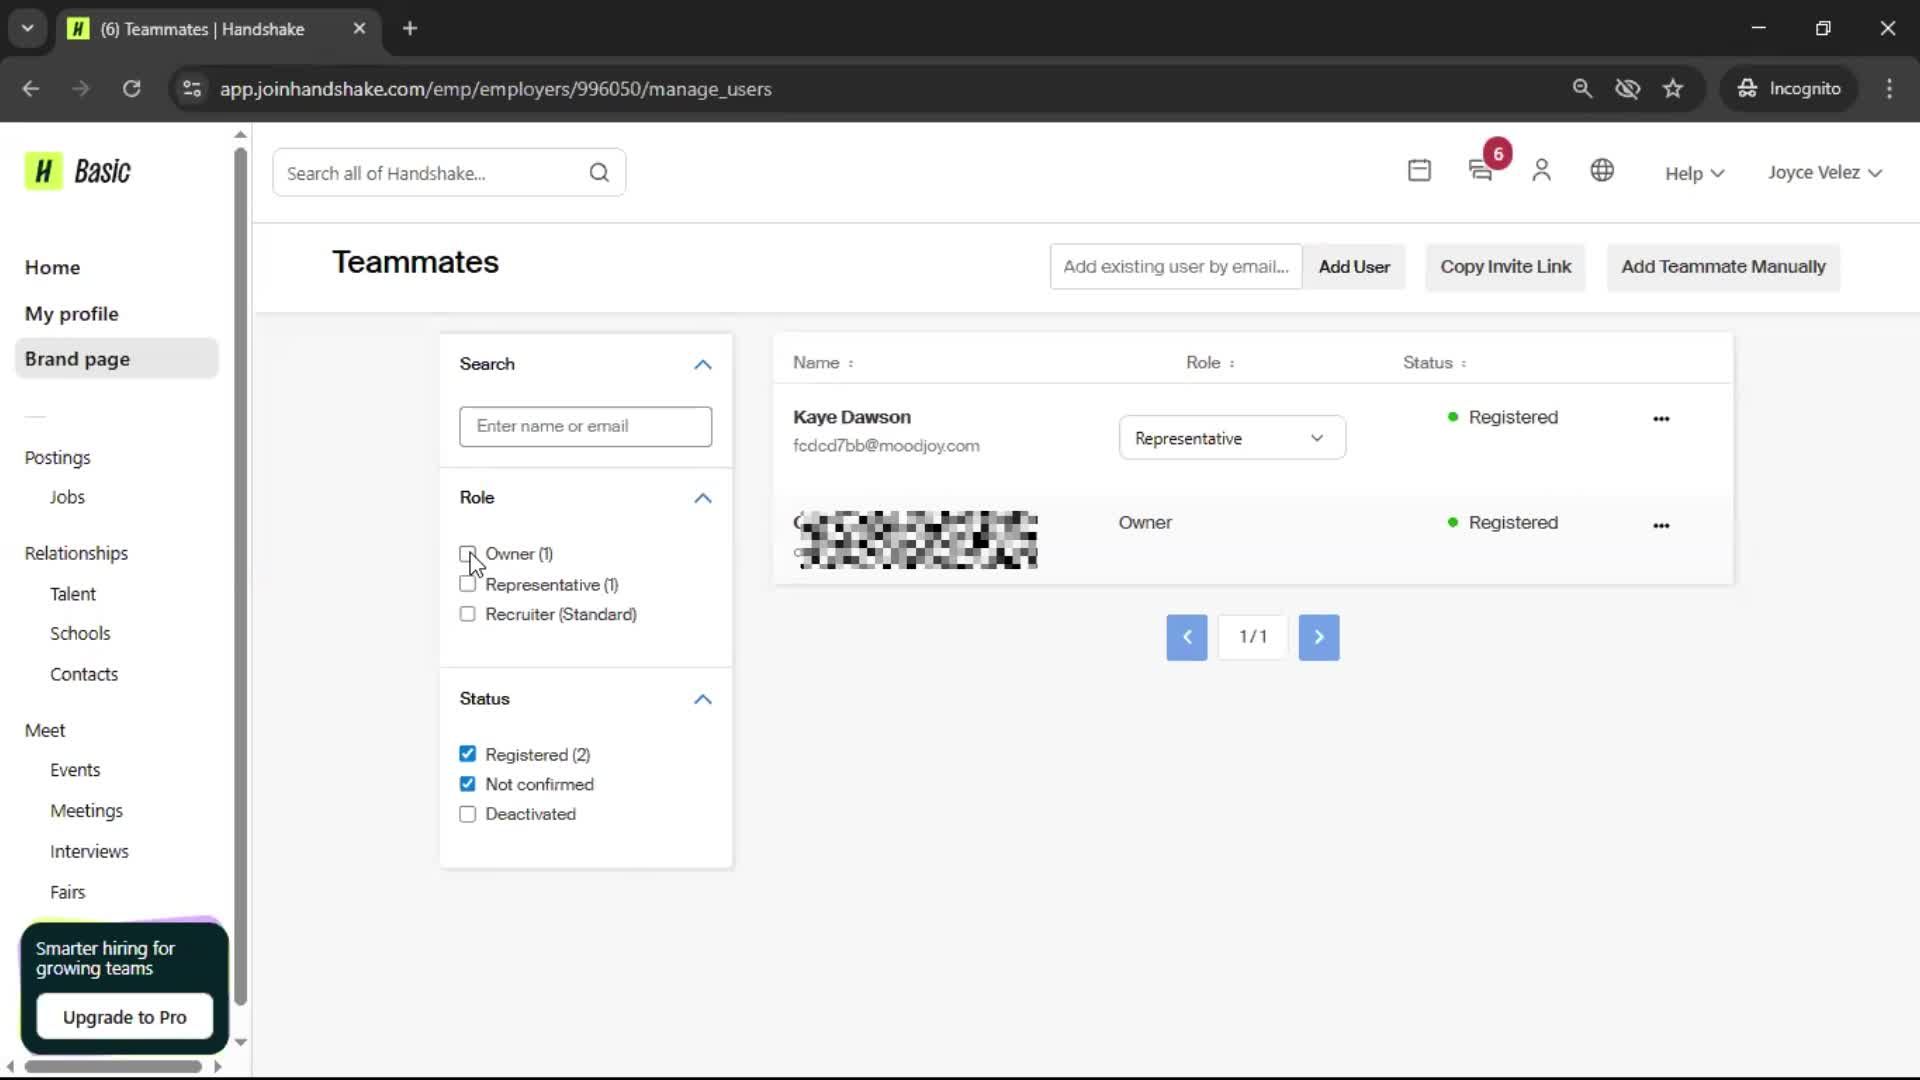Open Contacts in sidebar
Screen dimensions: 1920x1080
84,674
